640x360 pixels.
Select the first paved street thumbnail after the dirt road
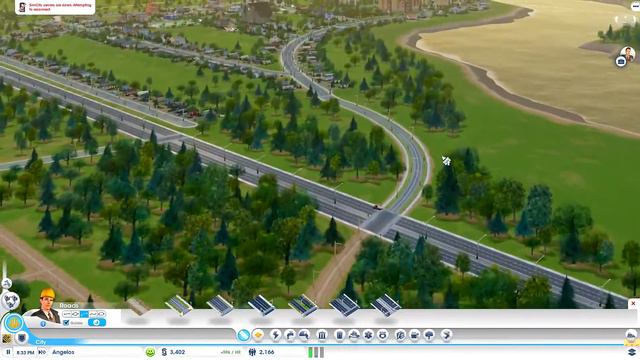179,305
